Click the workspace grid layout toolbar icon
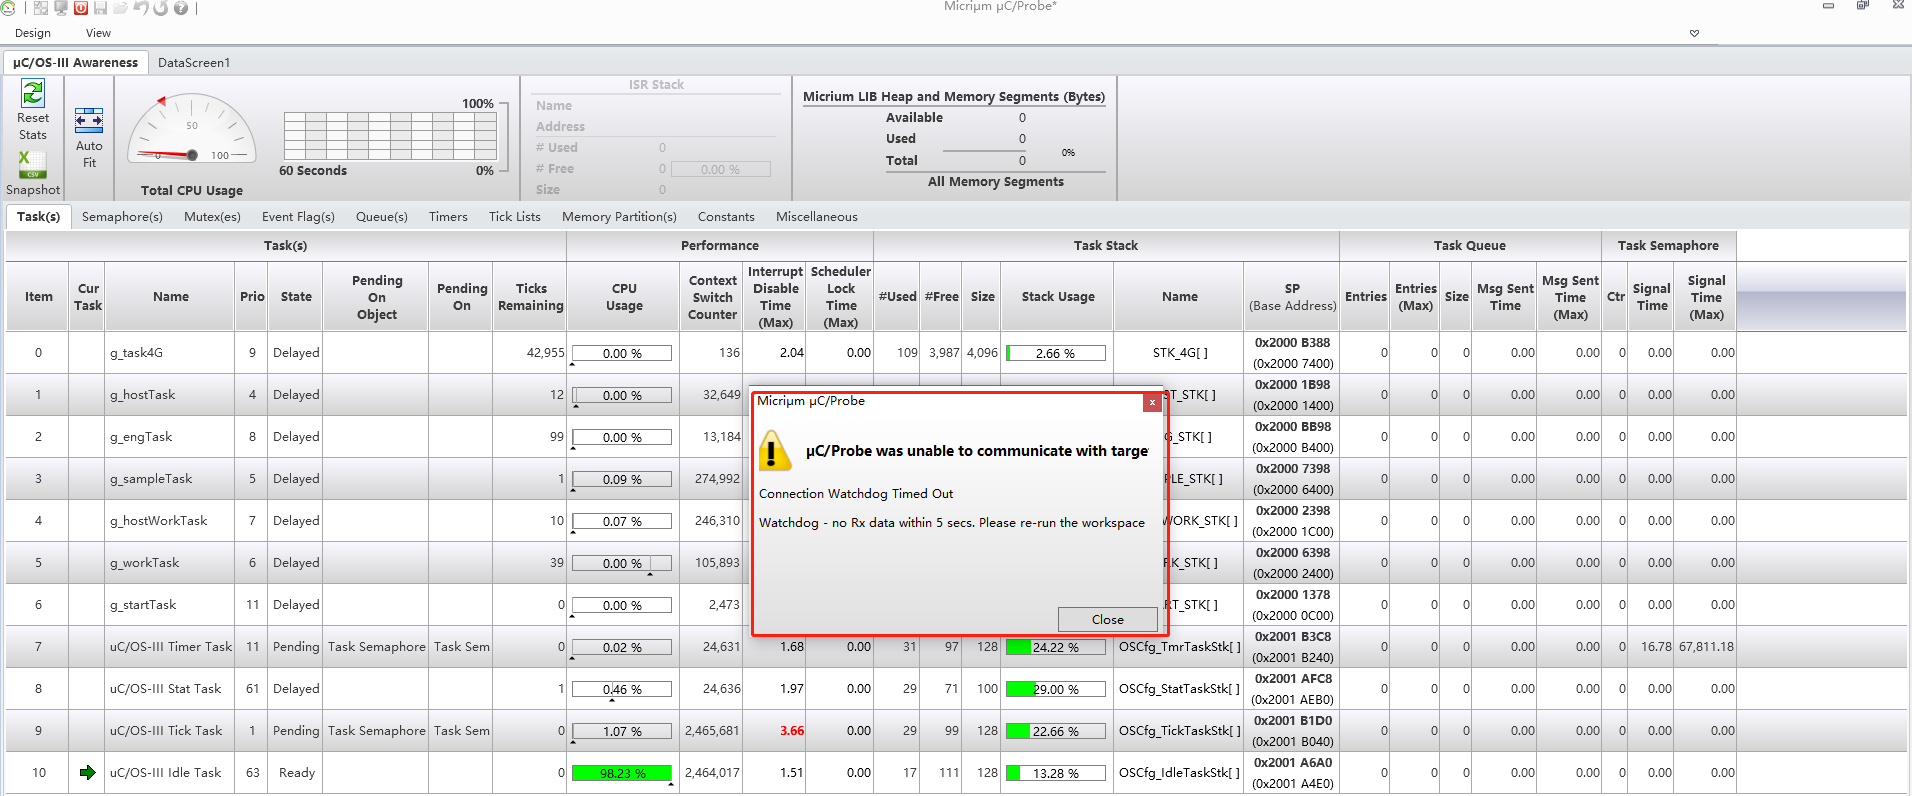This screenshot has height=796, width=1912. point(41,8)
